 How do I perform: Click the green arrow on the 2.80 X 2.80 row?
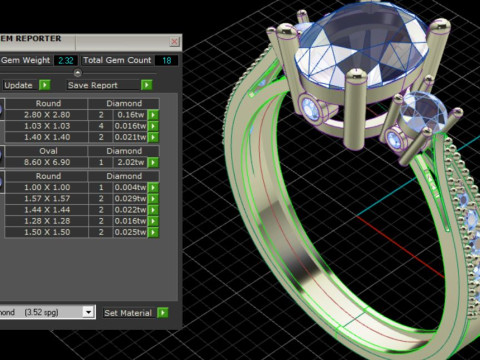coord(153,115)
